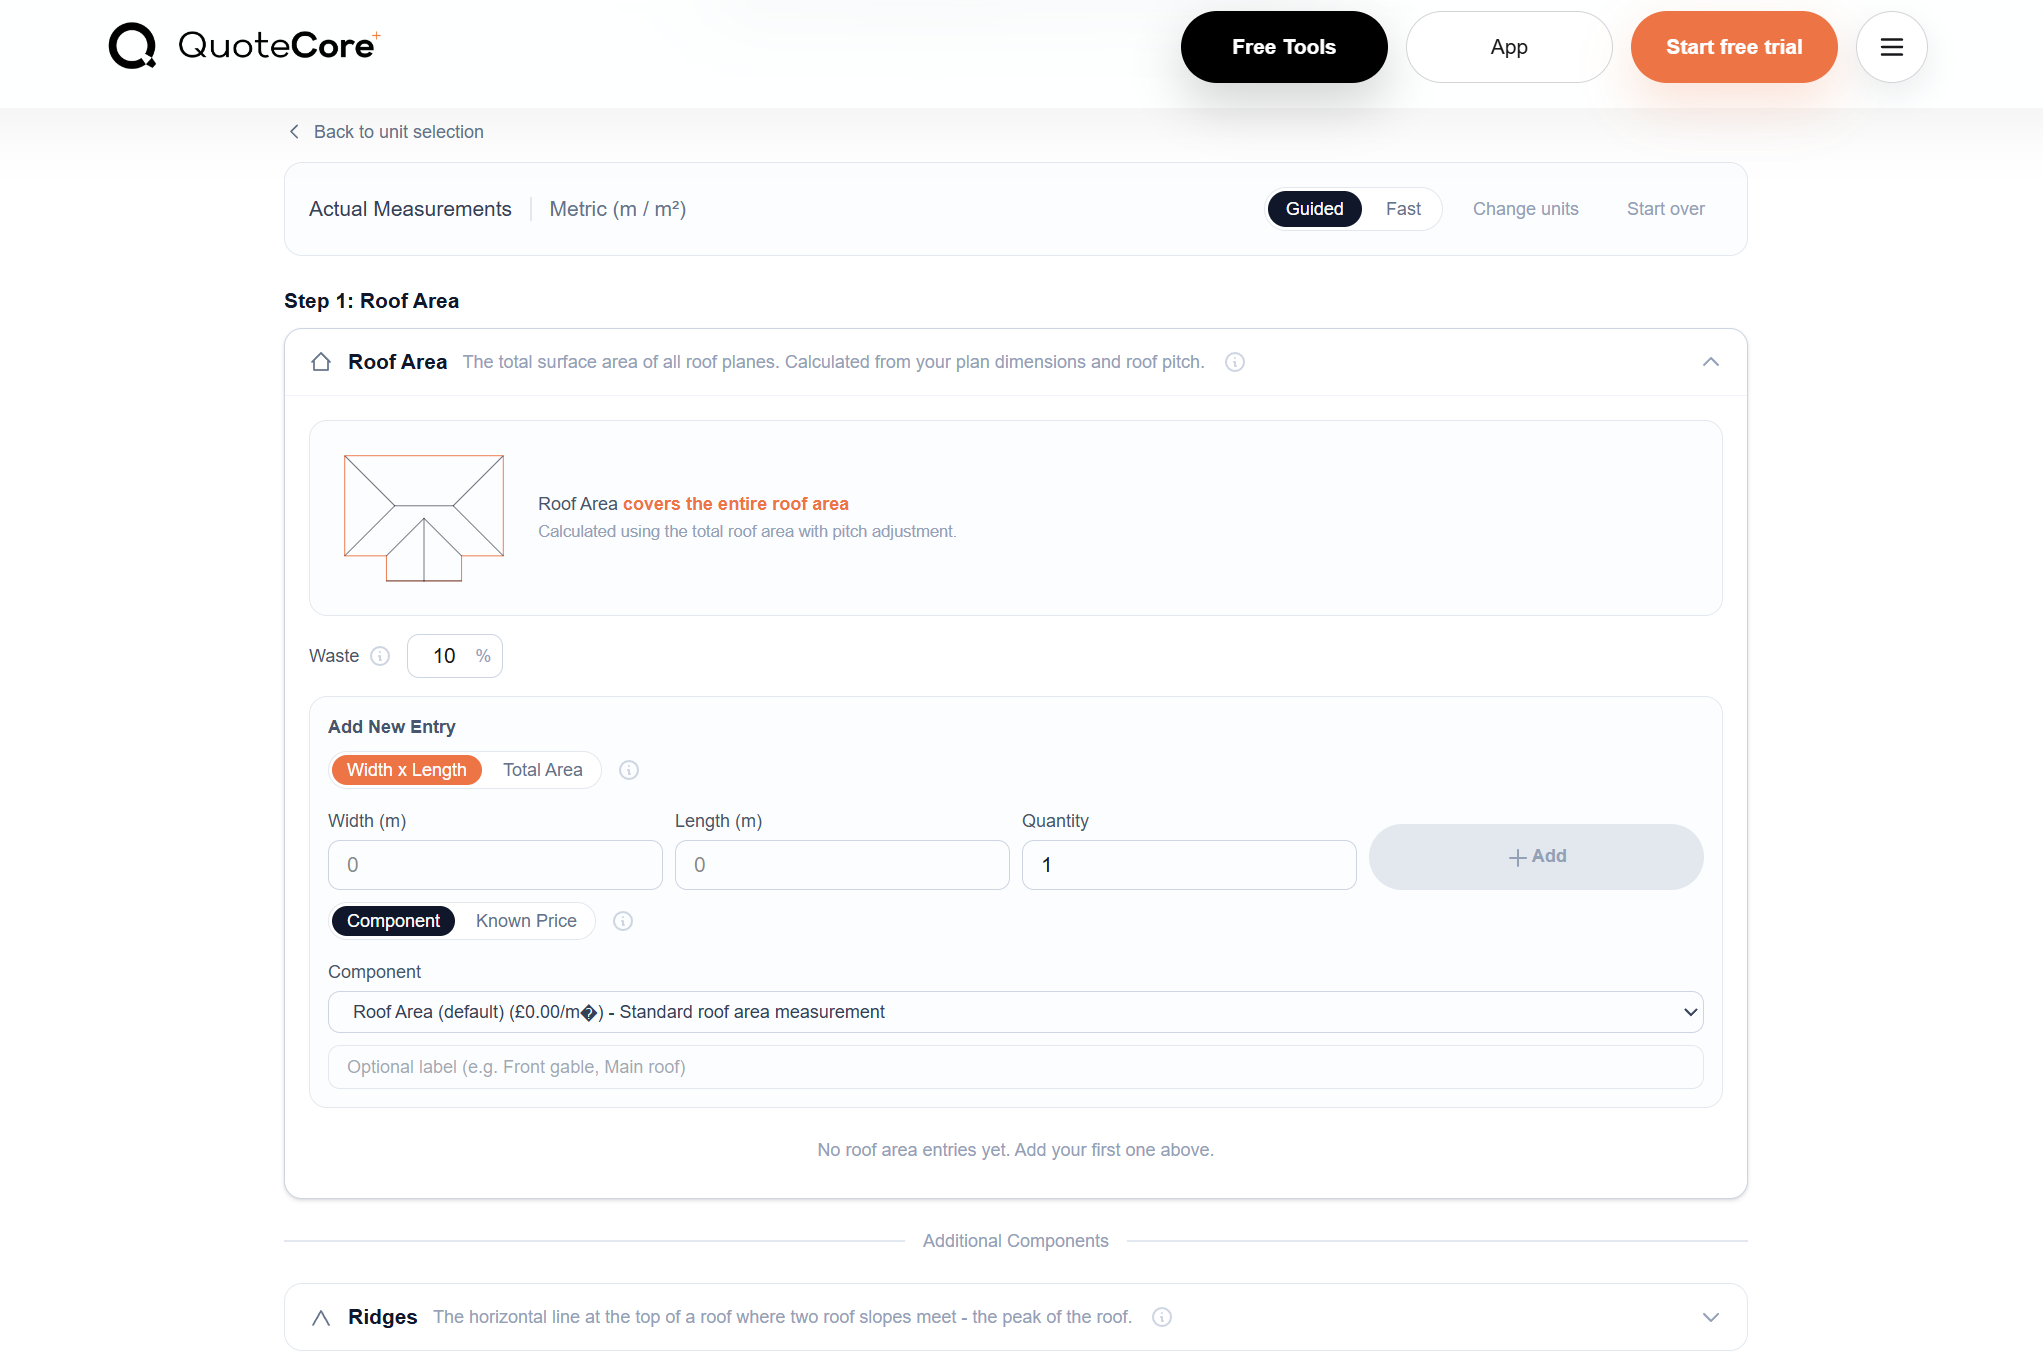Open info icon beside Known Price
The height and width of the screenshot is (1366, 2043).
click(x=623, y=921)
